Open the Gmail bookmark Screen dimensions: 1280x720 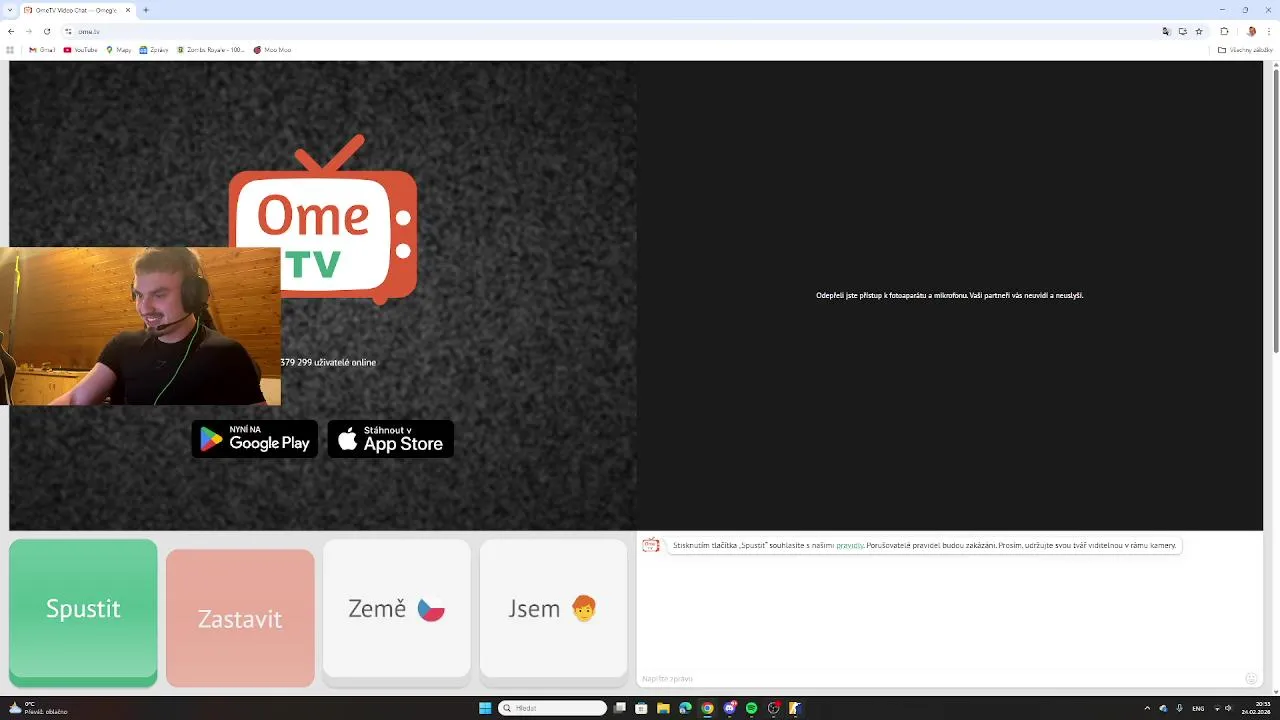42,49
